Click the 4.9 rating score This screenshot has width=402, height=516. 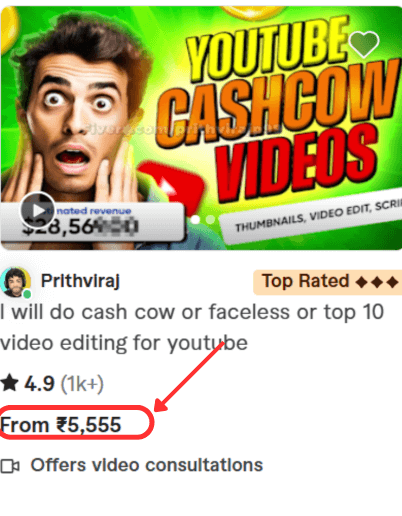click(x=39, y=383)
